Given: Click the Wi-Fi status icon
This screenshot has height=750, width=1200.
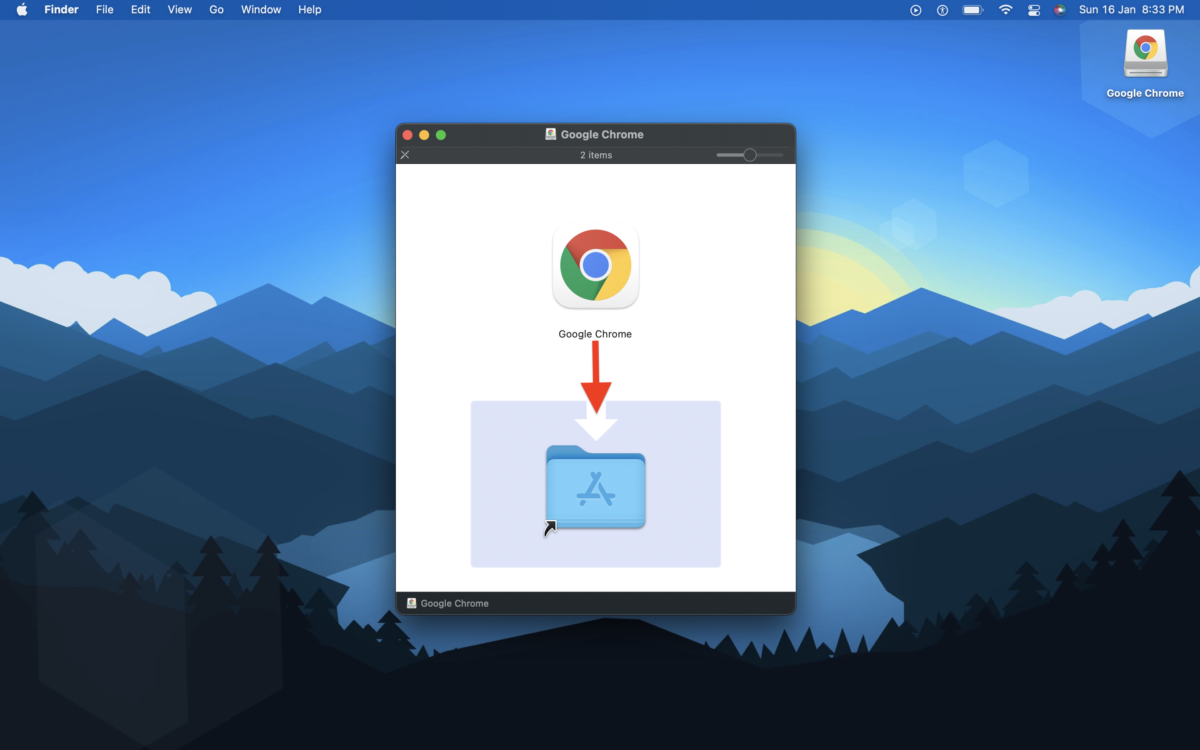Looking at the screenshot, I should tap(1005, 10).
